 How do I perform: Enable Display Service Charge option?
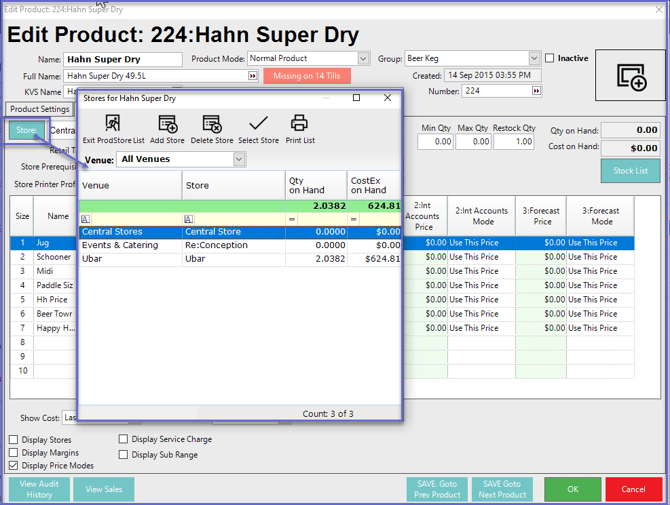tap(124, 440)
